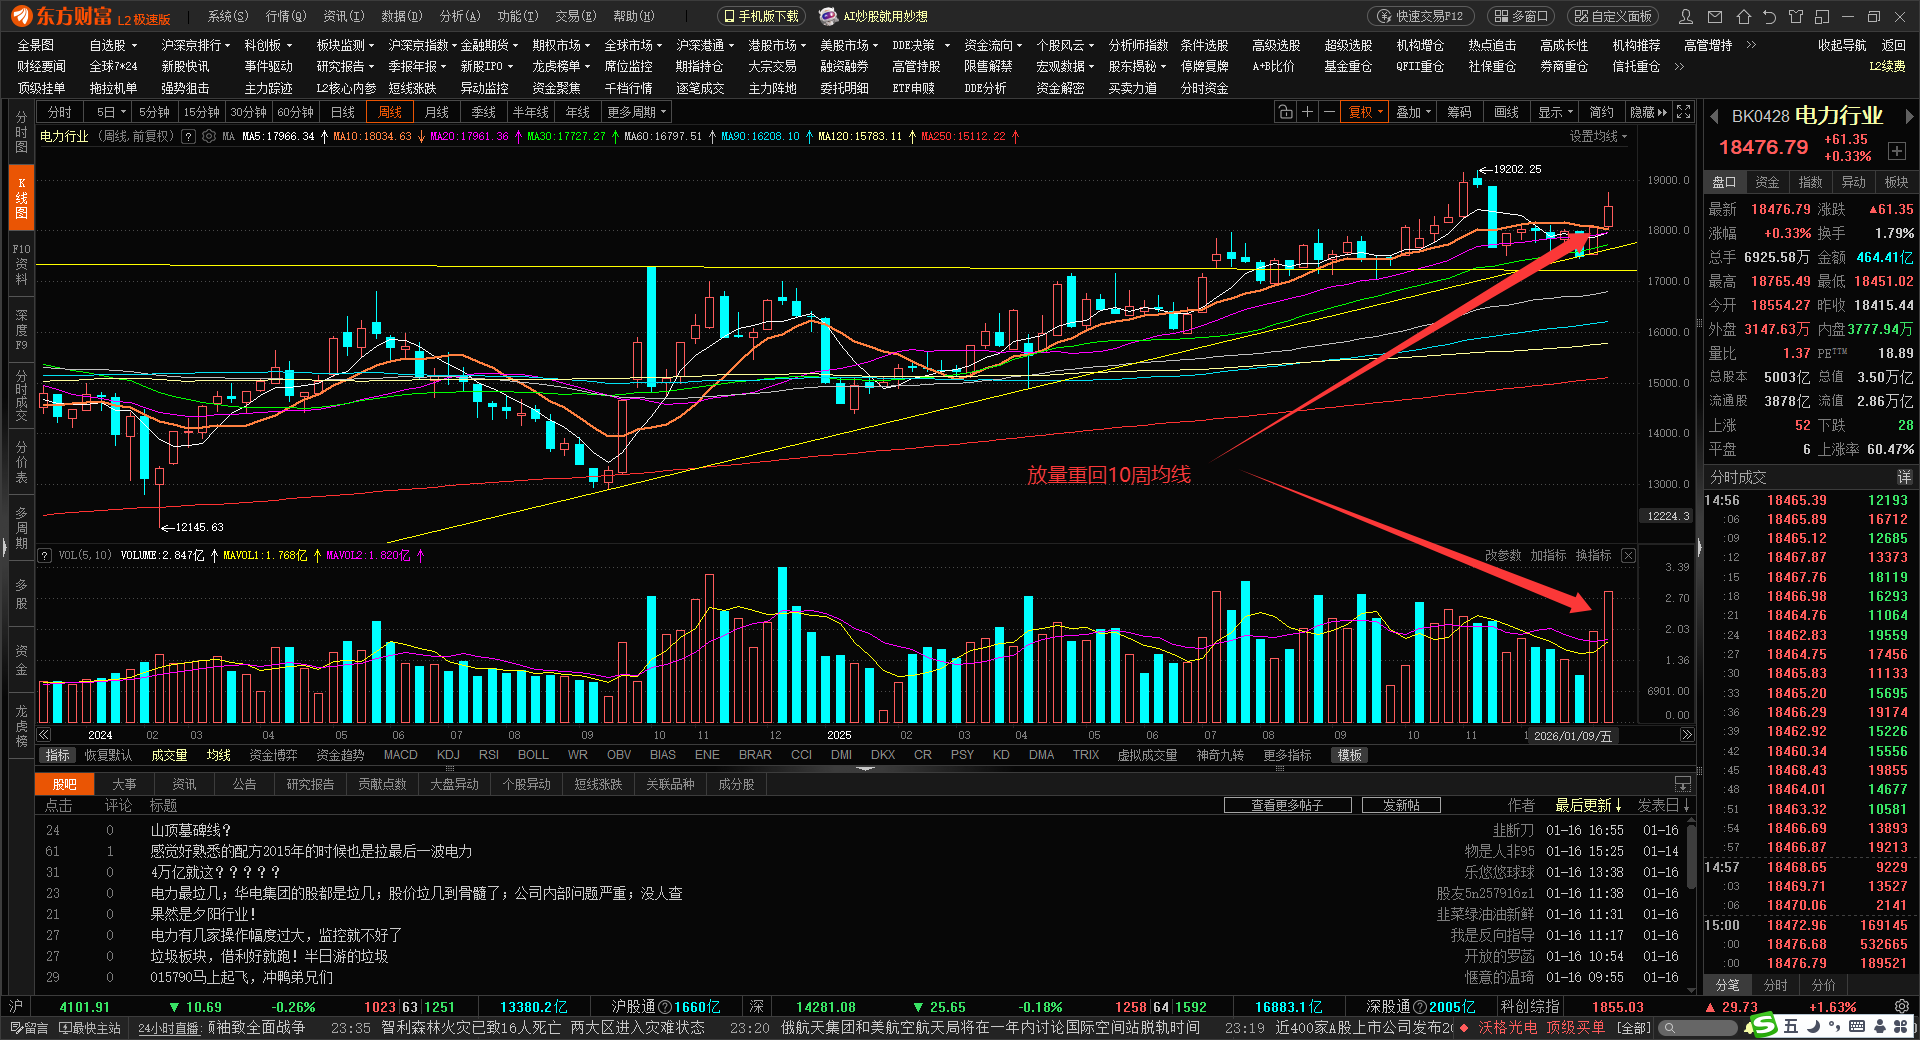
Task: Hide side panel with 隐藏 button
Action: [x=1648, y=112]
